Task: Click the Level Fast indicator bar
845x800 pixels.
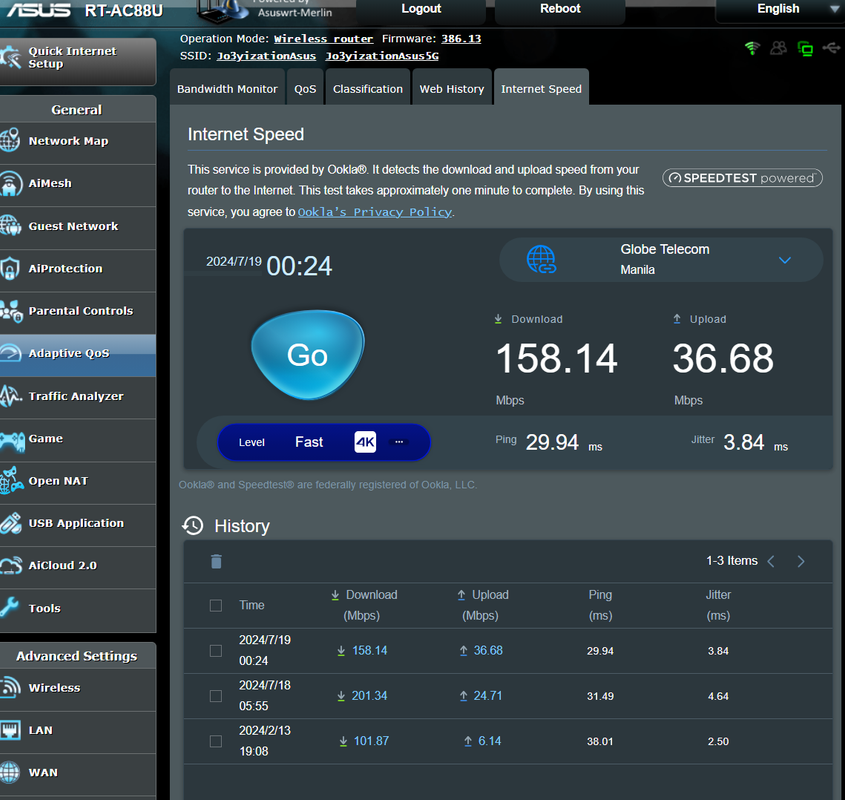Action: click(x=323, y=442)
